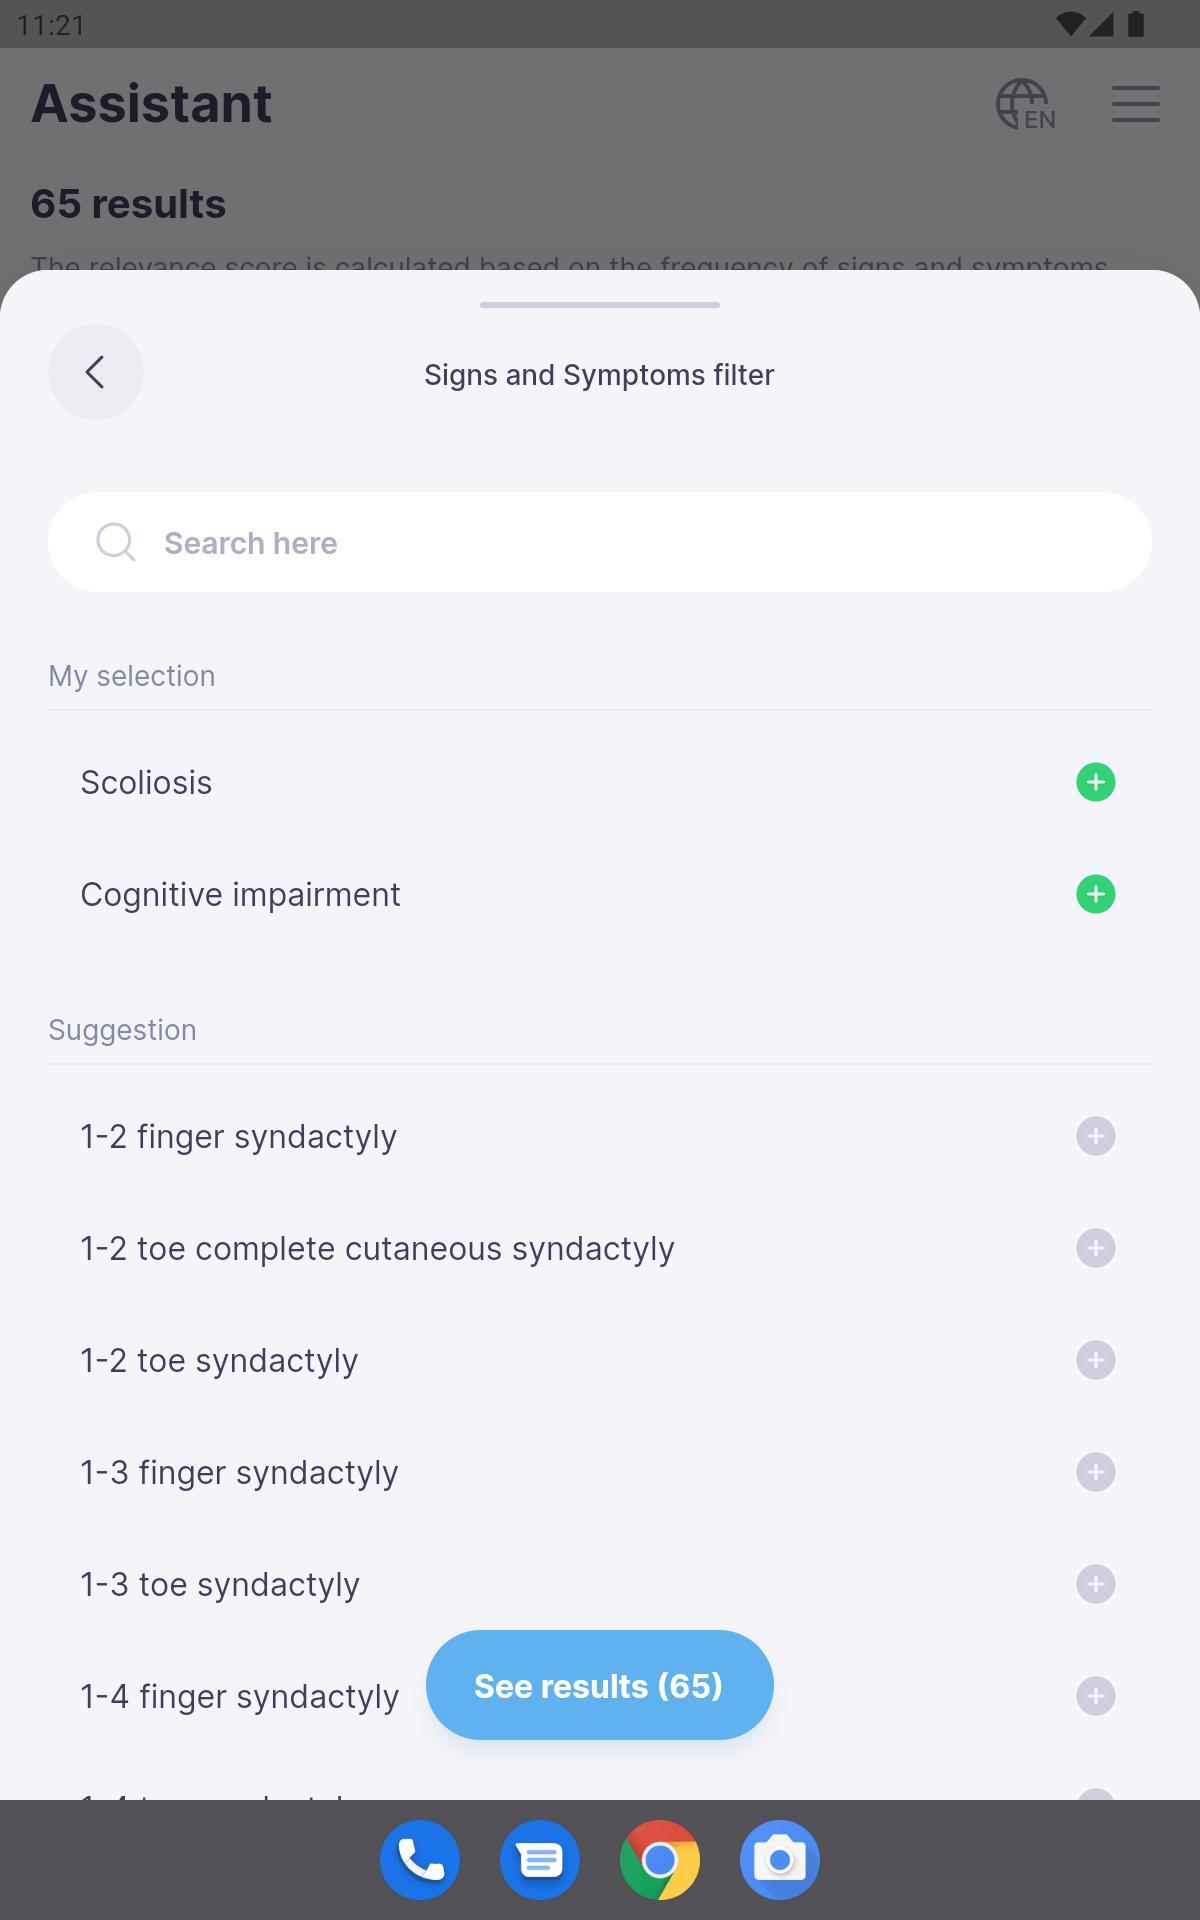The width and height of the screenshot is (1200, 1920).
Task: Deselect Cognitive impairment symptom toggle
Action: [1095, 894]
